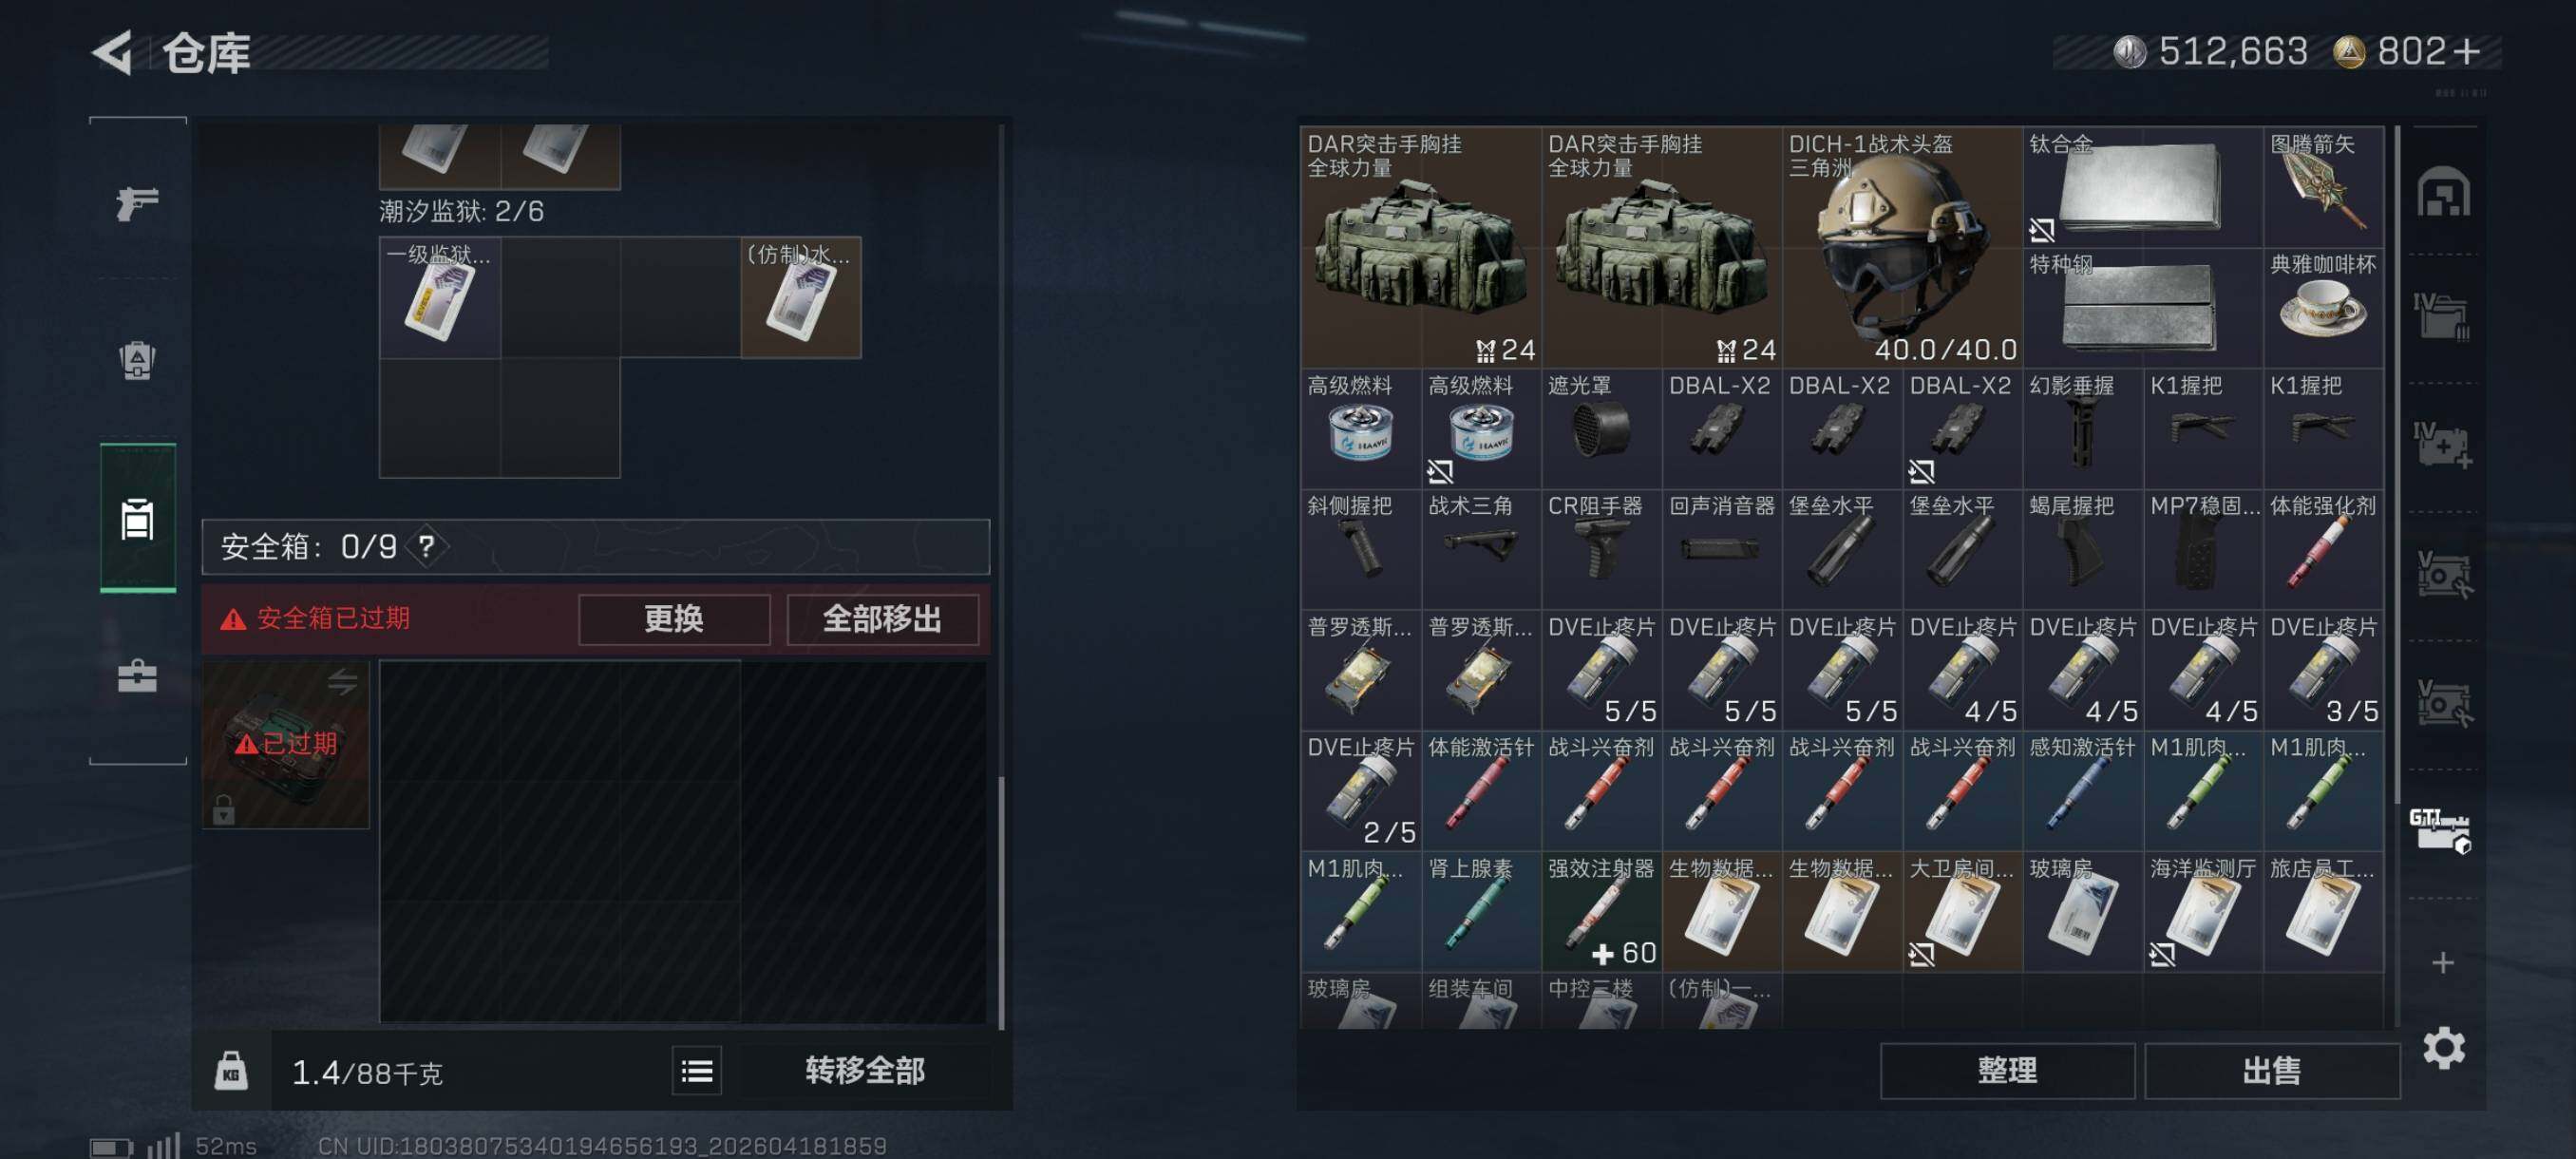
Task: Open the level IV medical box icon
Action: [x=2442, y=445]
